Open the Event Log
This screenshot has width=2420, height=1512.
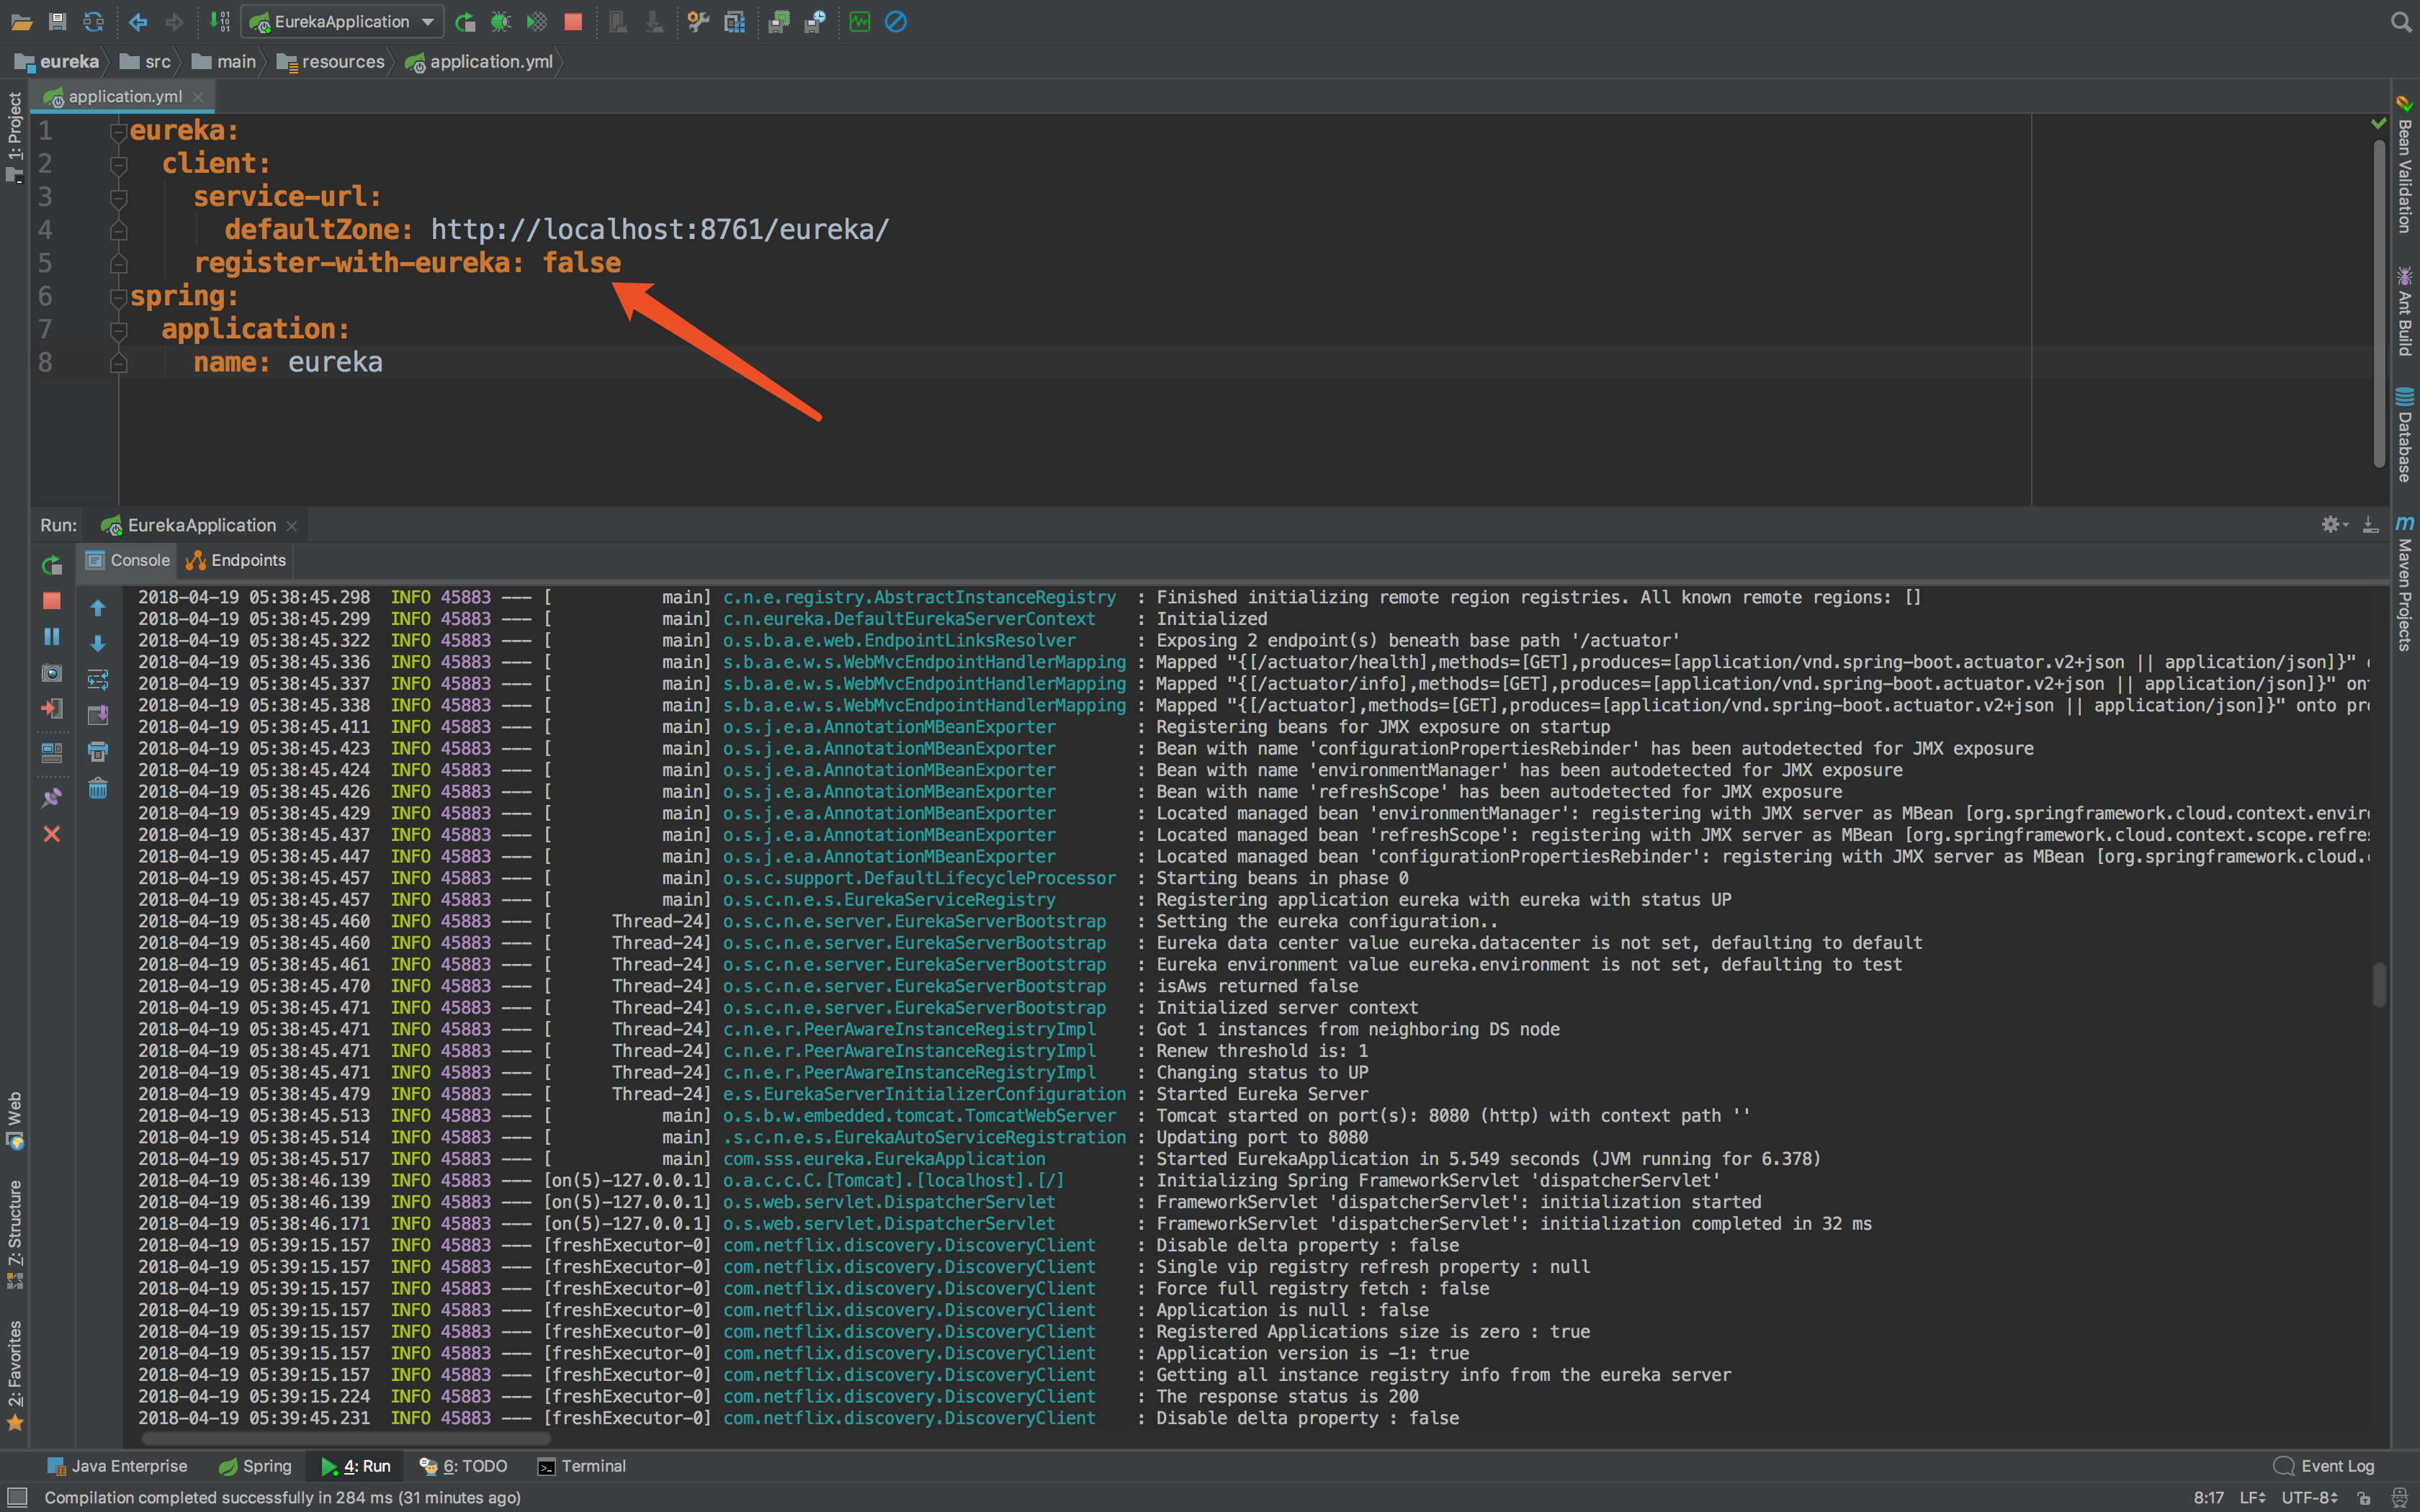pyautogui.click(x=2324, y=1466)
